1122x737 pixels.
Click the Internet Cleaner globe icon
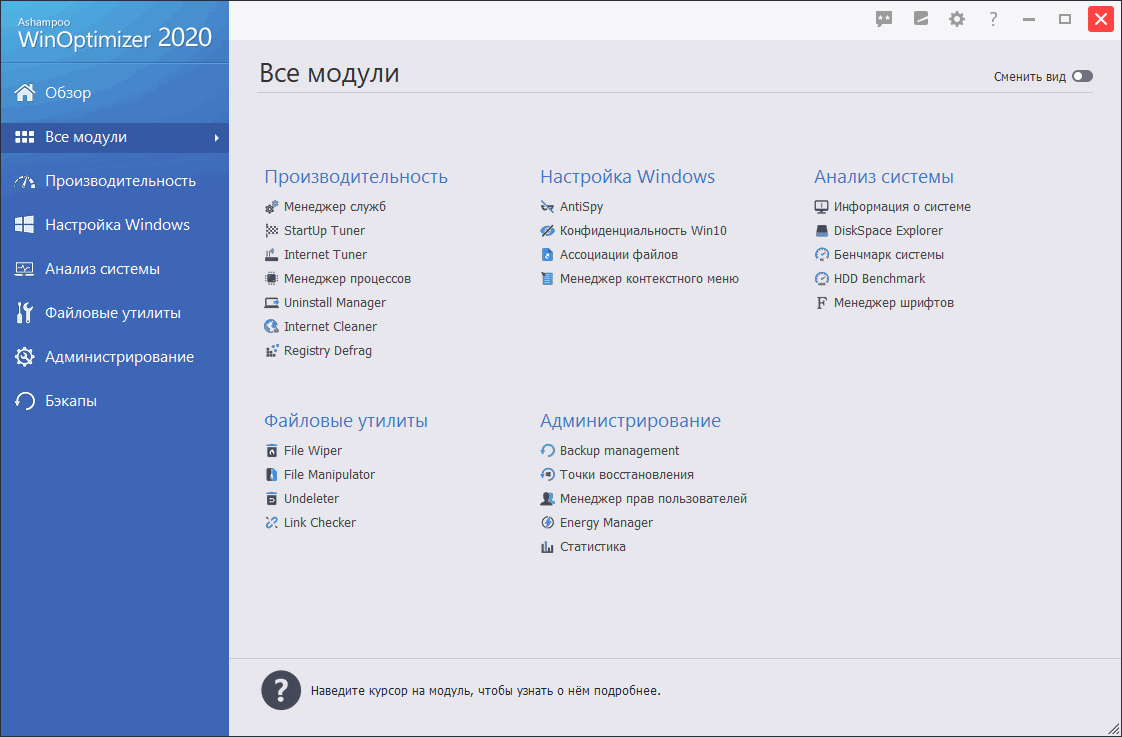pos(271,327)
